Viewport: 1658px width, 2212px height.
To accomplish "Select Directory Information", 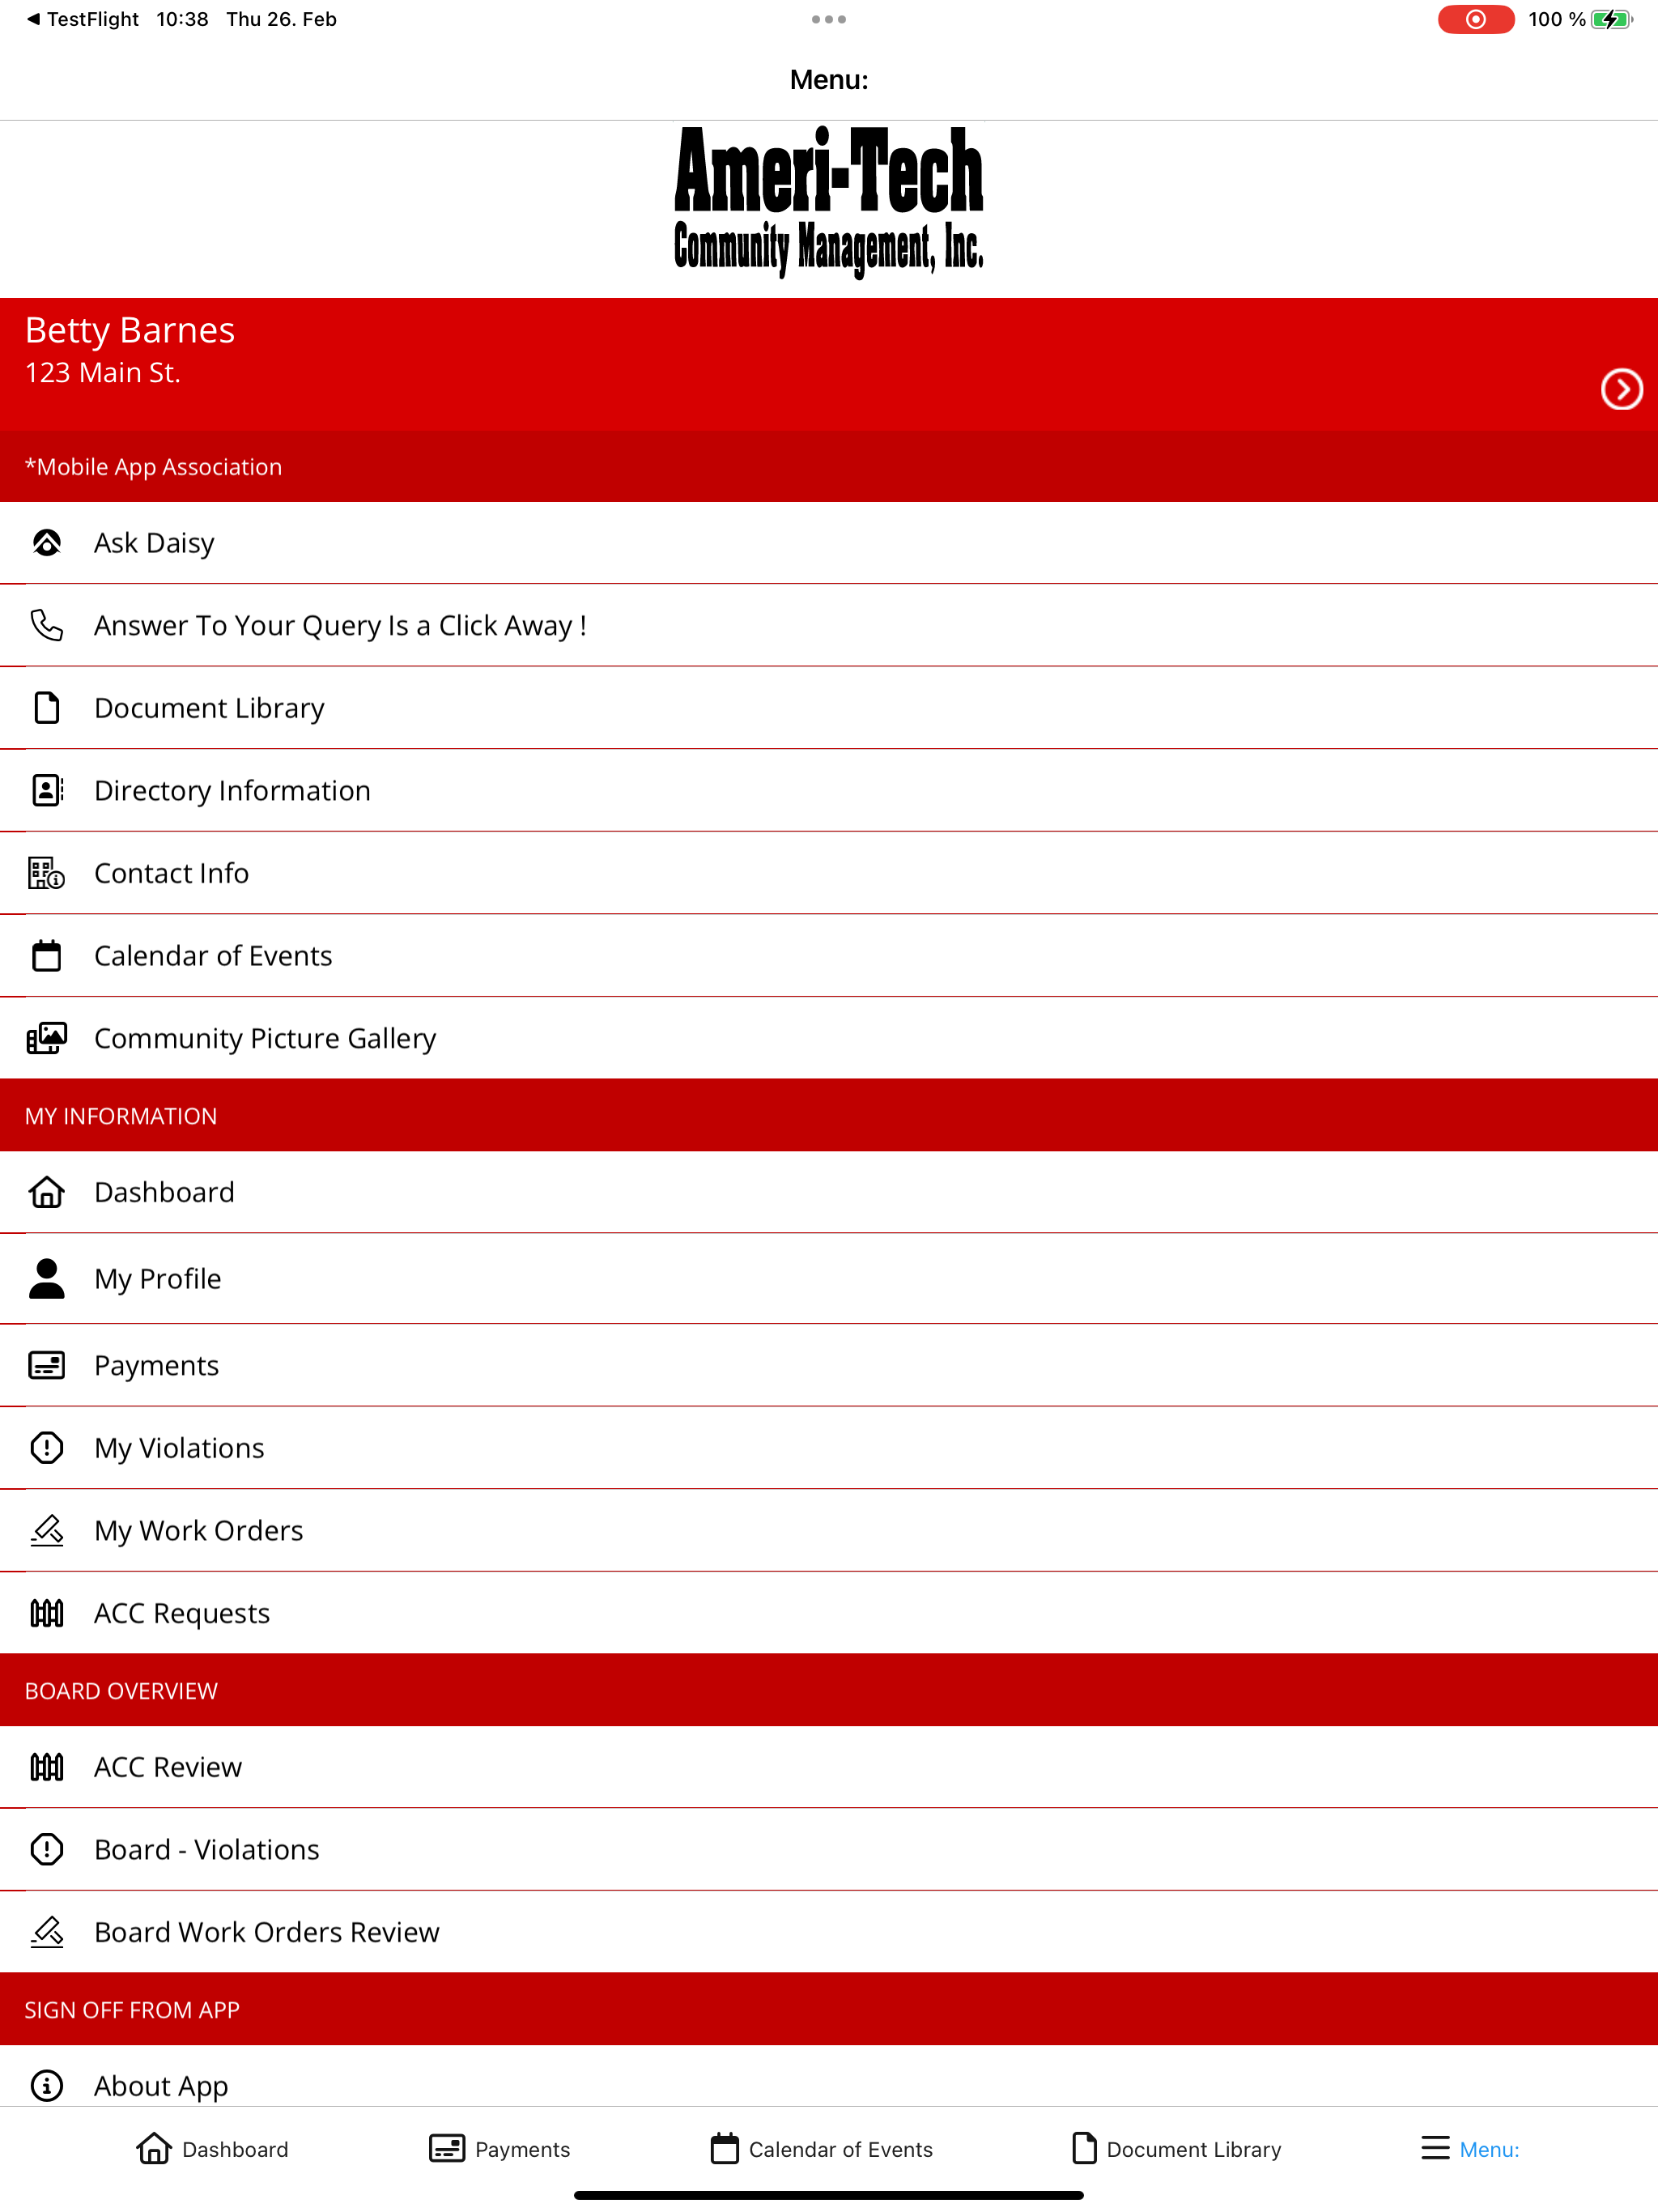I will [x=829, y=790].
